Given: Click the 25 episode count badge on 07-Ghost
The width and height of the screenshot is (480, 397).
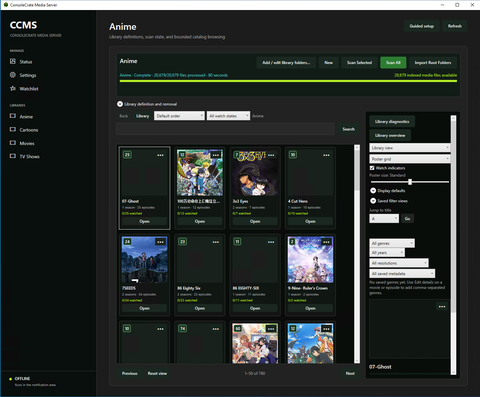Looking at the screenshot, I should click(x=127, y=155).
